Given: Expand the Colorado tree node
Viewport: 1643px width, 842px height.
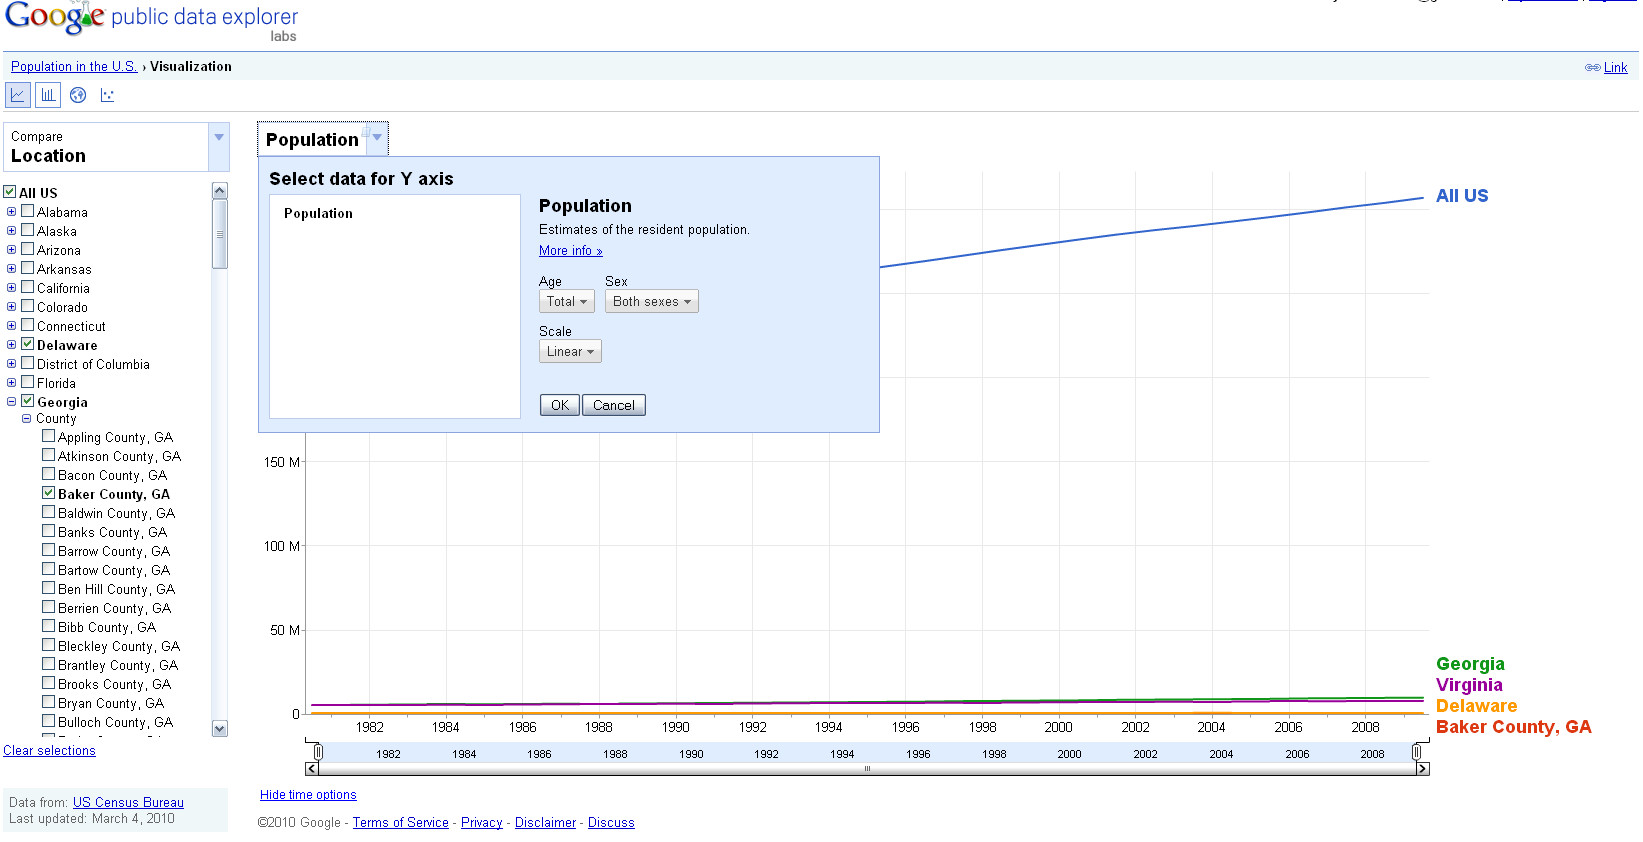Looking at the screenshot, I should click(x=12, y=307).
